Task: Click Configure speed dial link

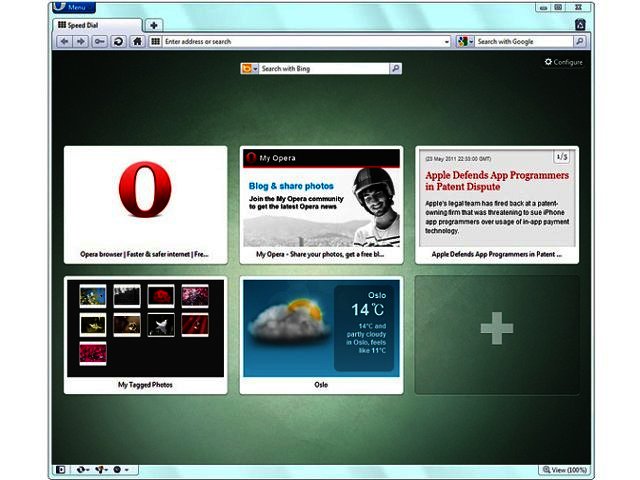Action: pos(563,62)
